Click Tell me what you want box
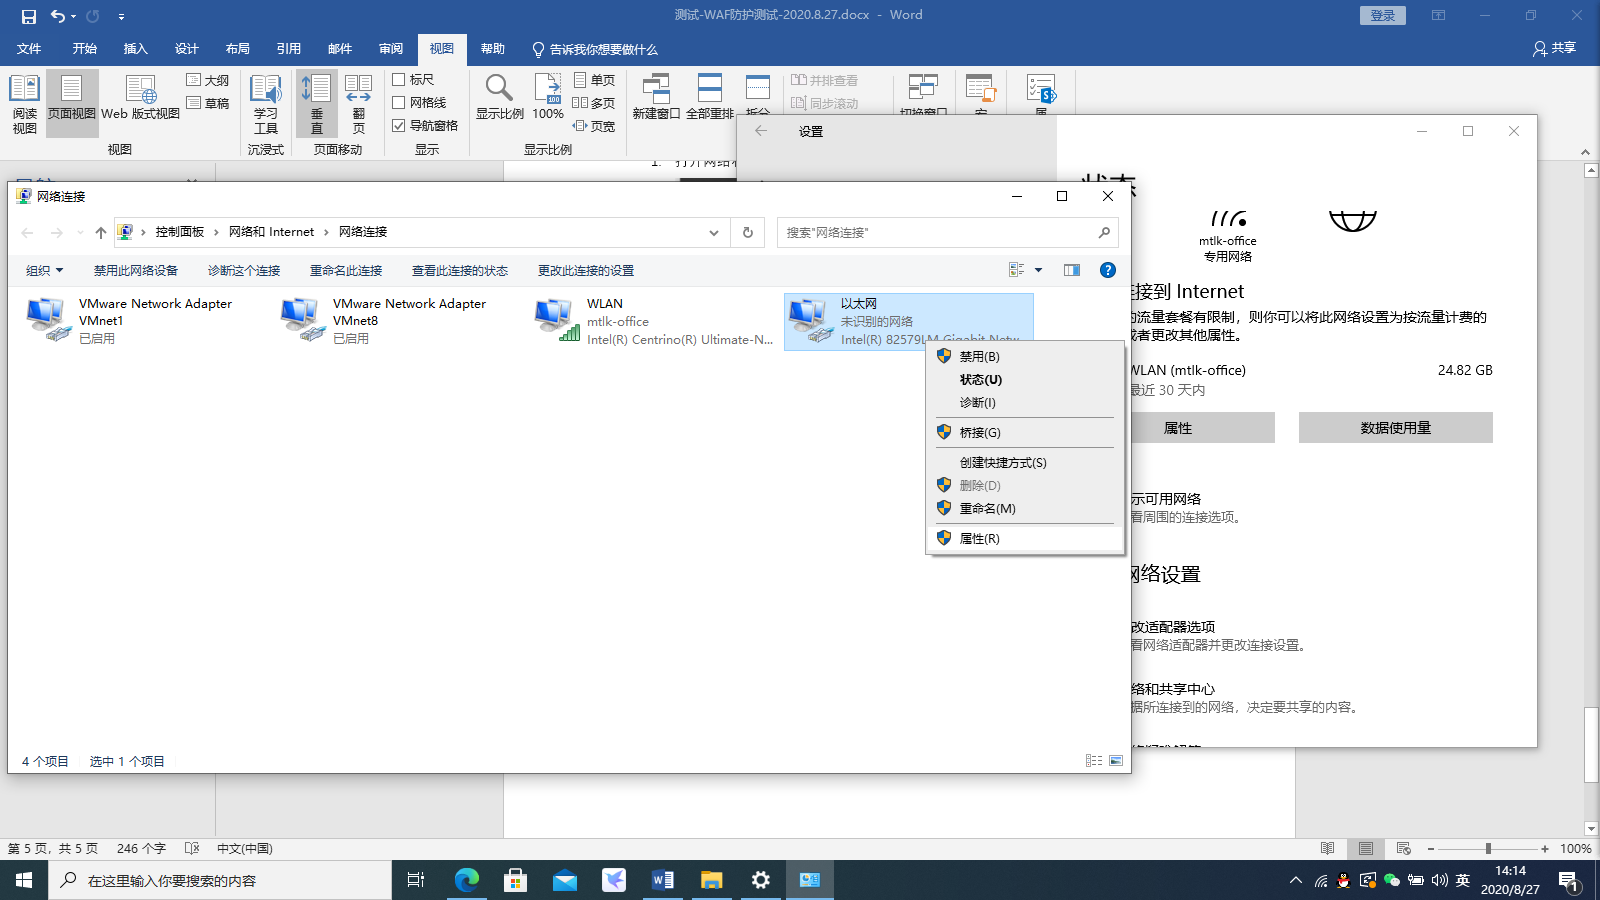The image size is (1600, 900). point(595,49)
